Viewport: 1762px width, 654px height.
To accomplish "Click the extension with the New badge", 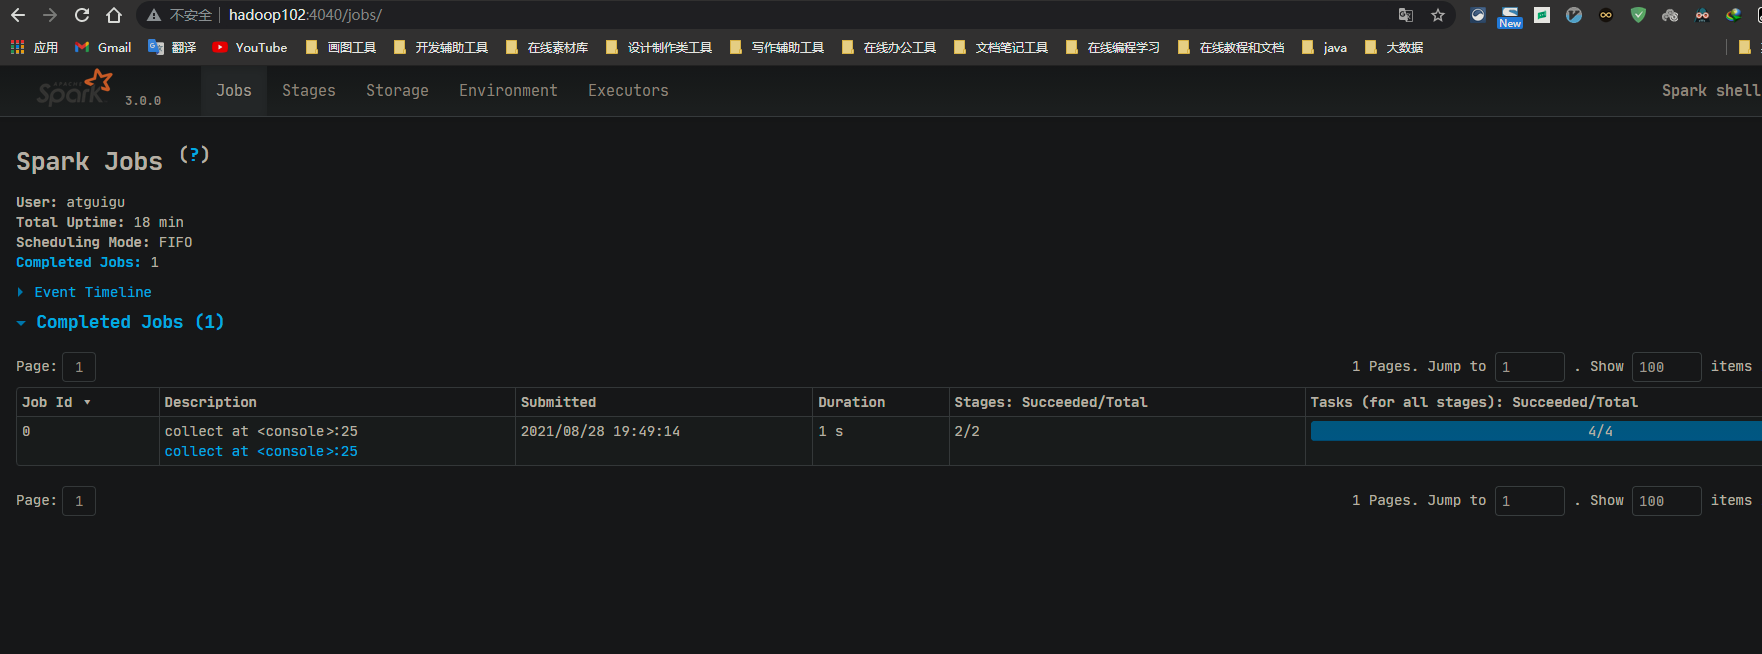I will (1510, 16).
